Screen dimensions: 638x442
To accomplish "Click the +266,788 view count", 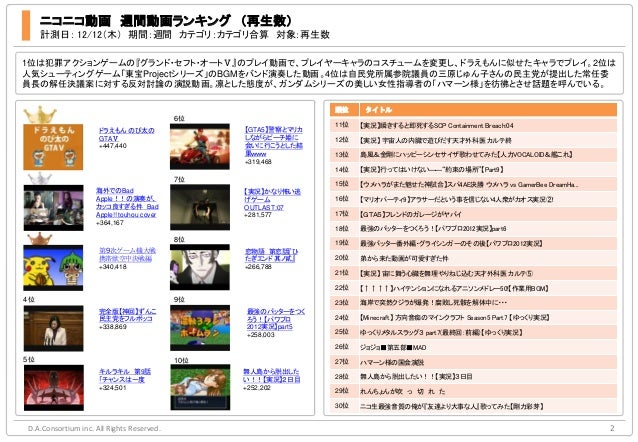I will point(258,267).
